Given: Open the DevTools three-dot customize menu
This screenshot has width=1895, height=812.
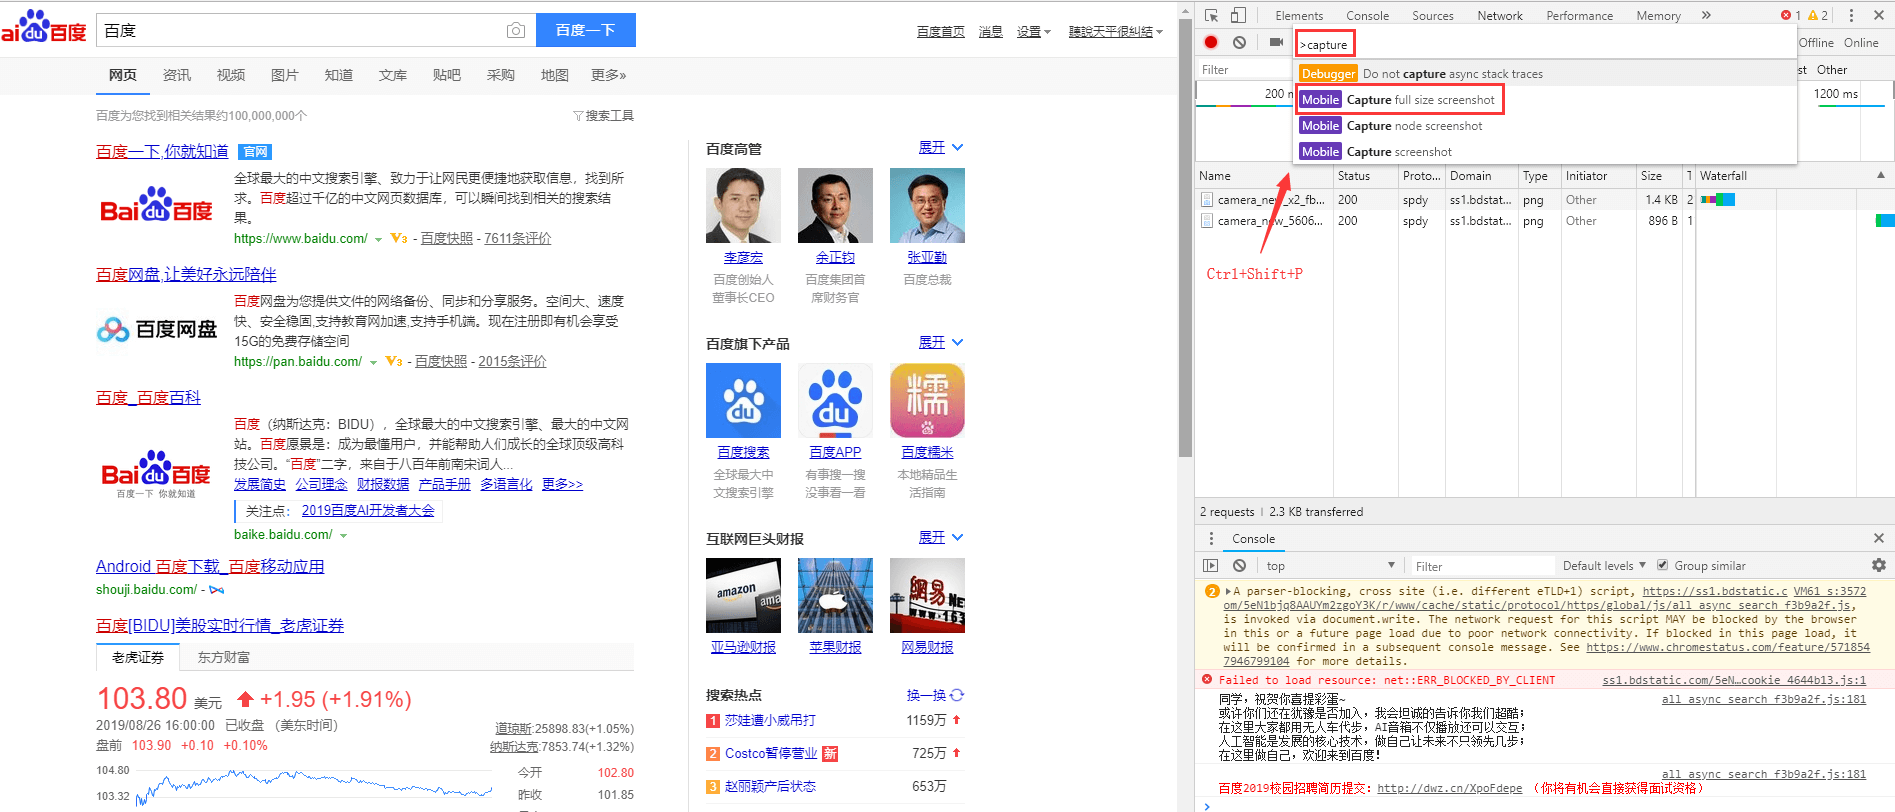Looking at the screenshot, I should (1851, 15).
